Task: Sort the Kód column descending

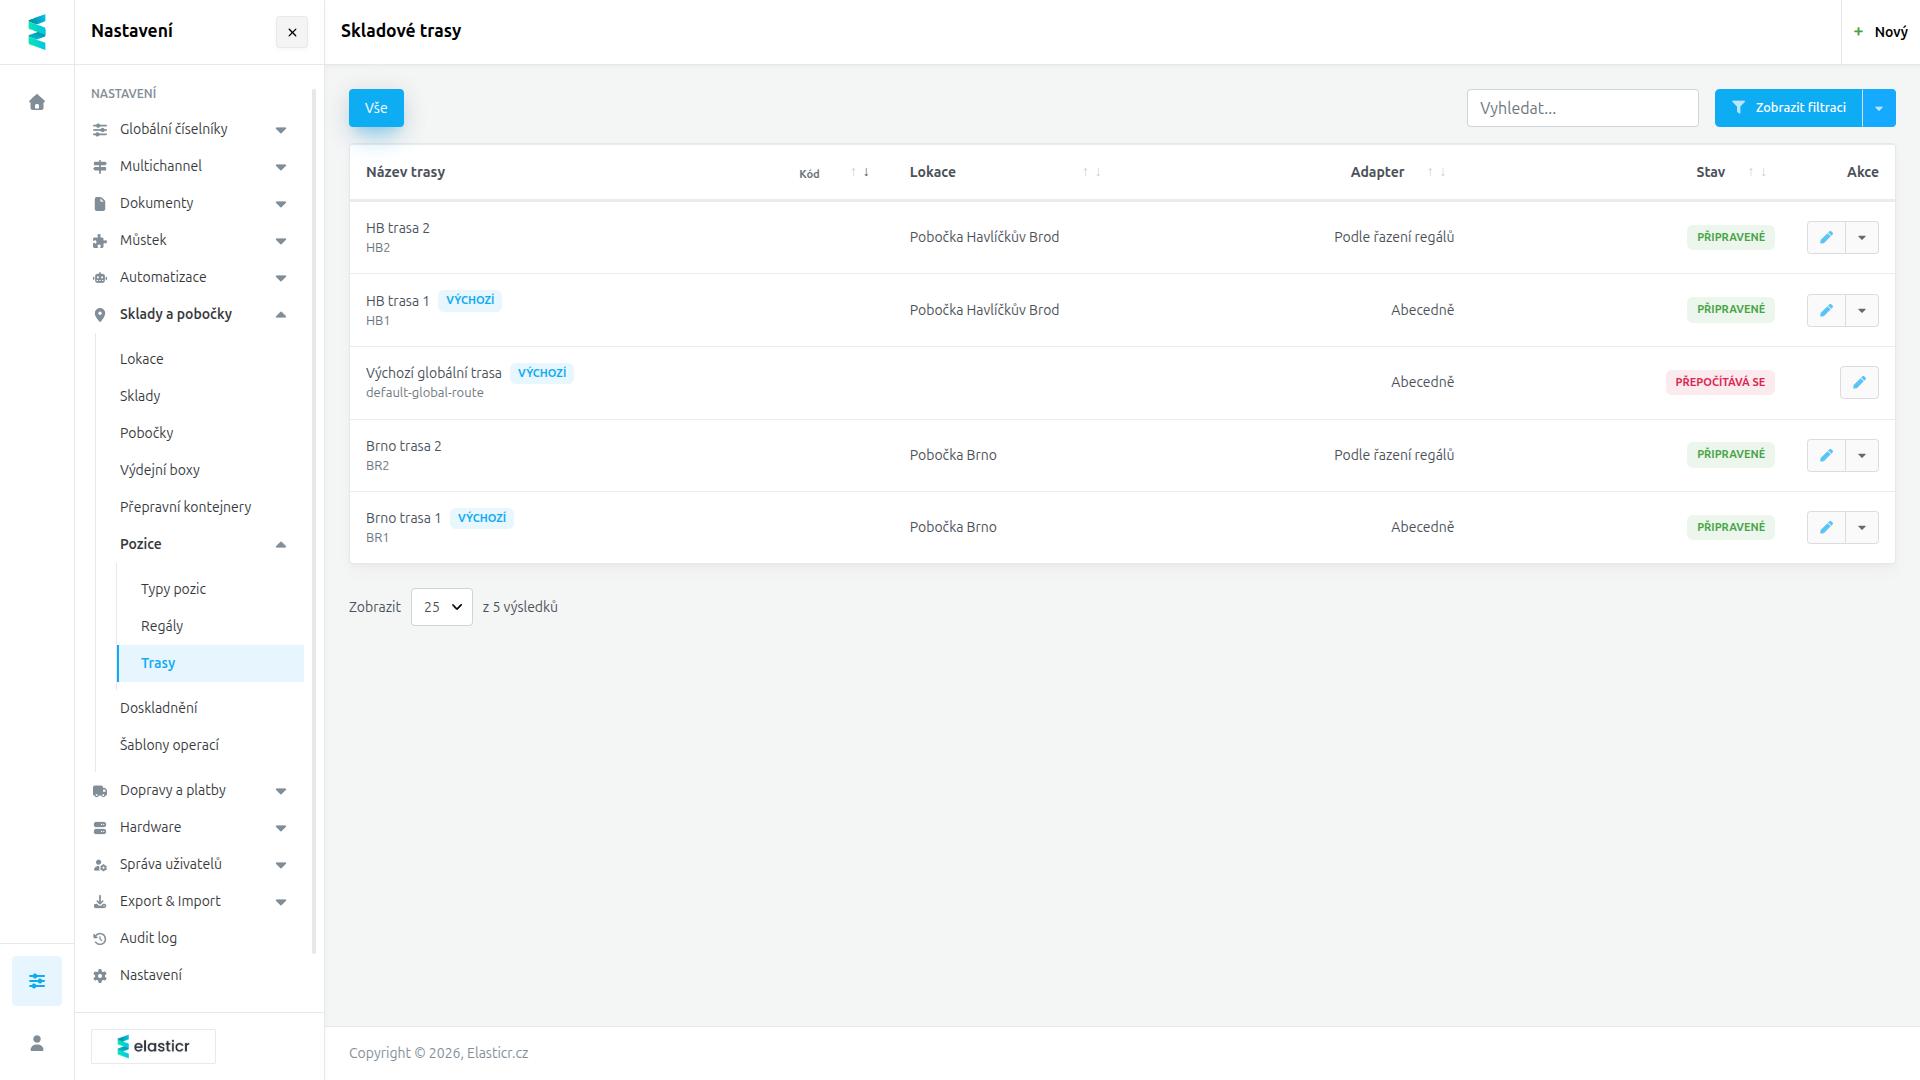Action: pyautogui.click(x=866, y=172)
